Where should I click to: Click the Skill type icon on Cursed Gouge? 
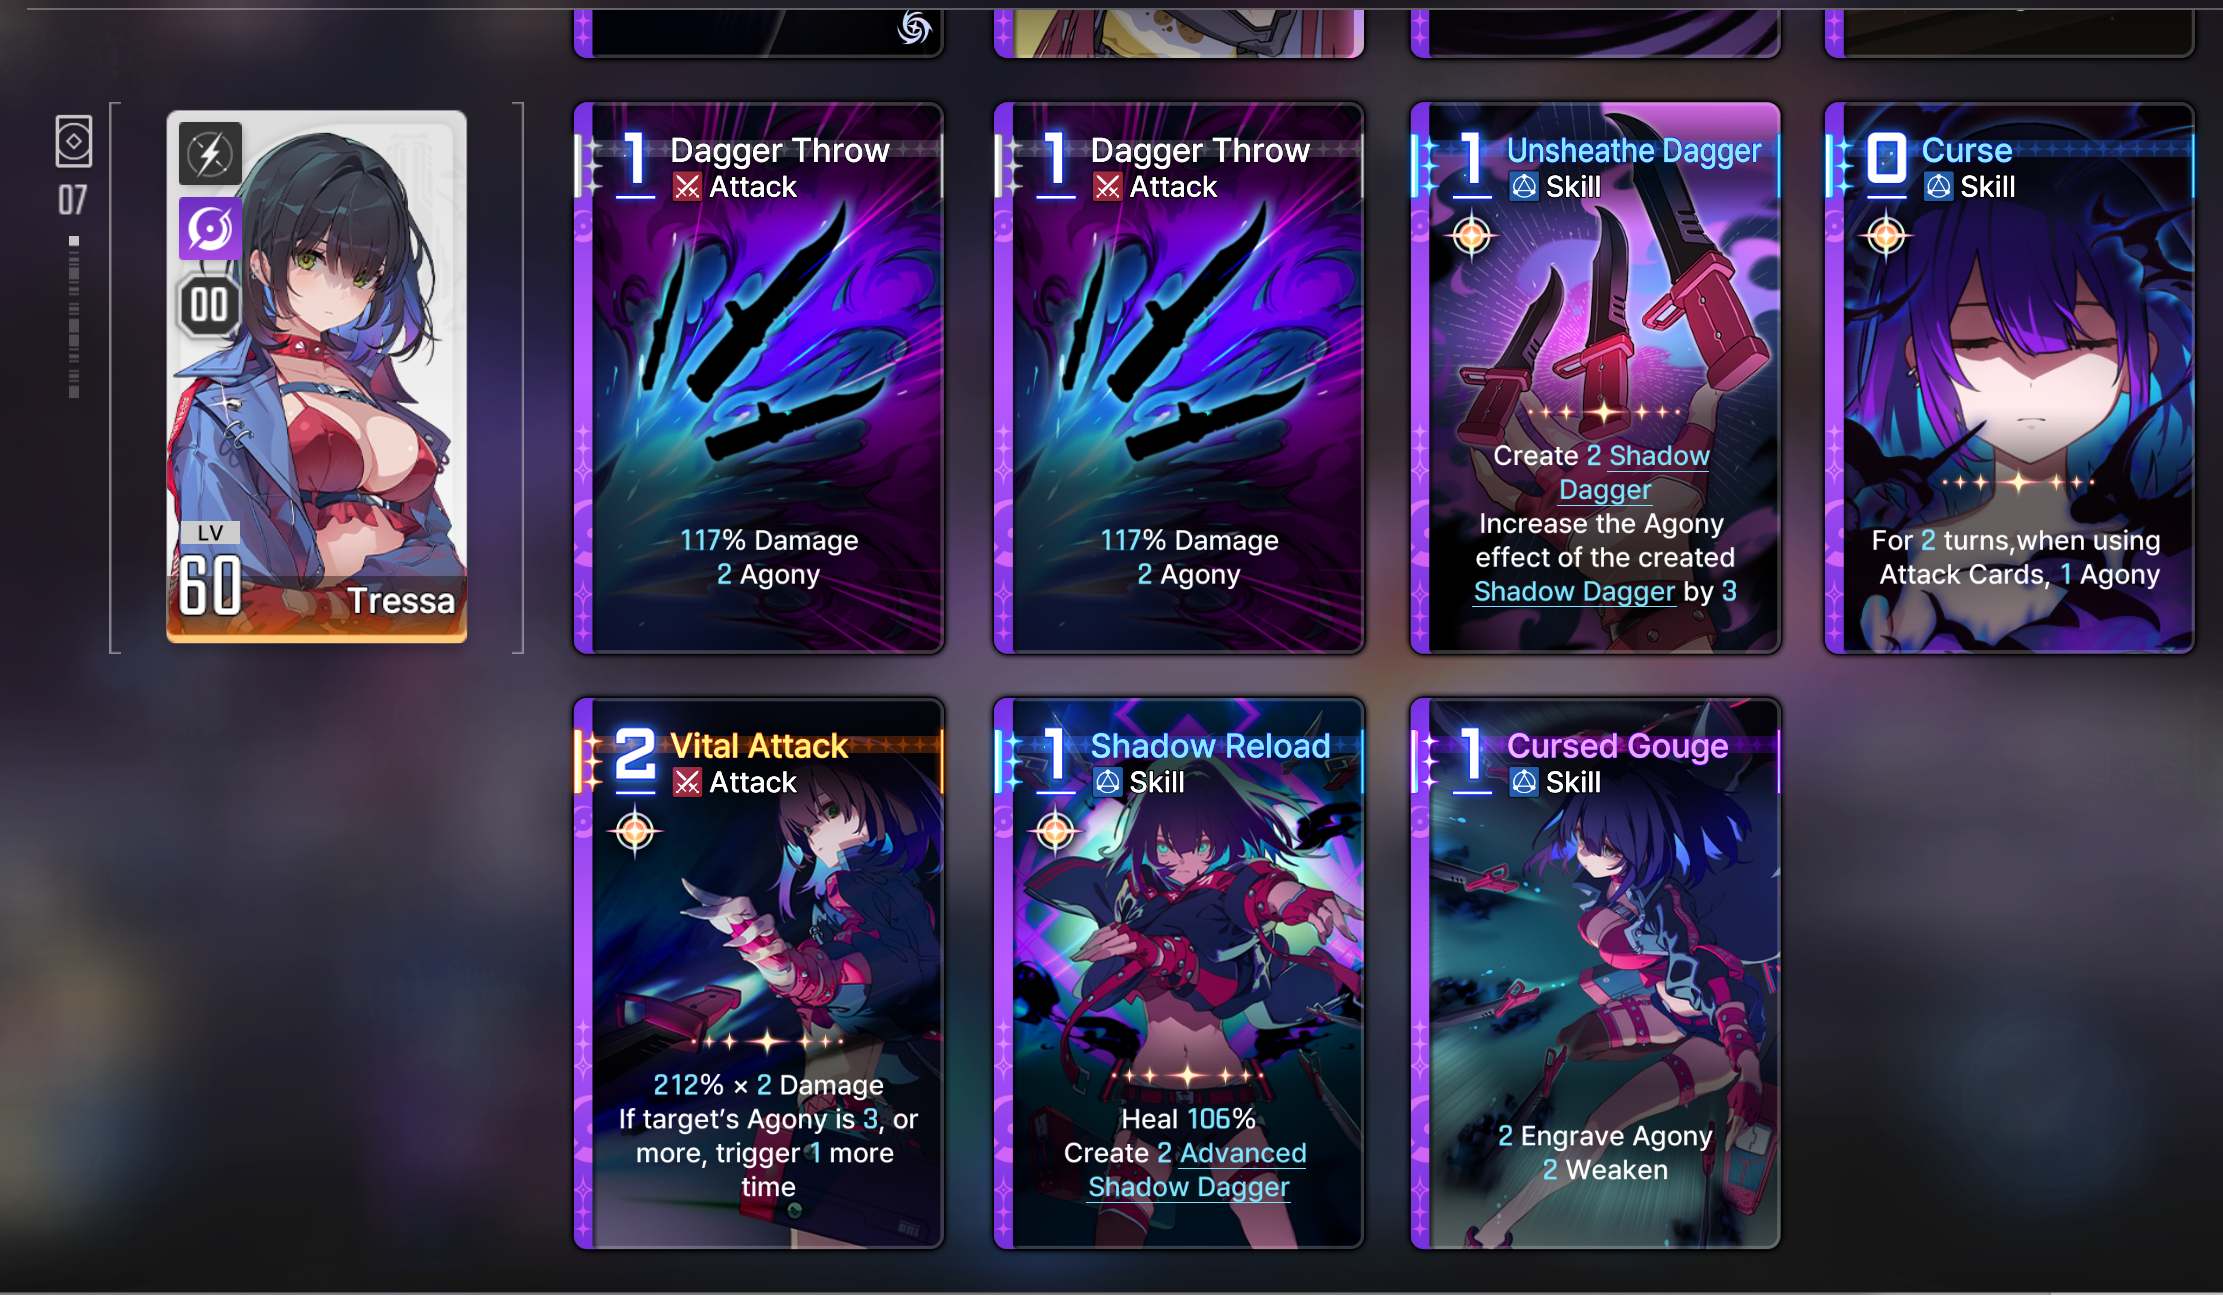1524,782
